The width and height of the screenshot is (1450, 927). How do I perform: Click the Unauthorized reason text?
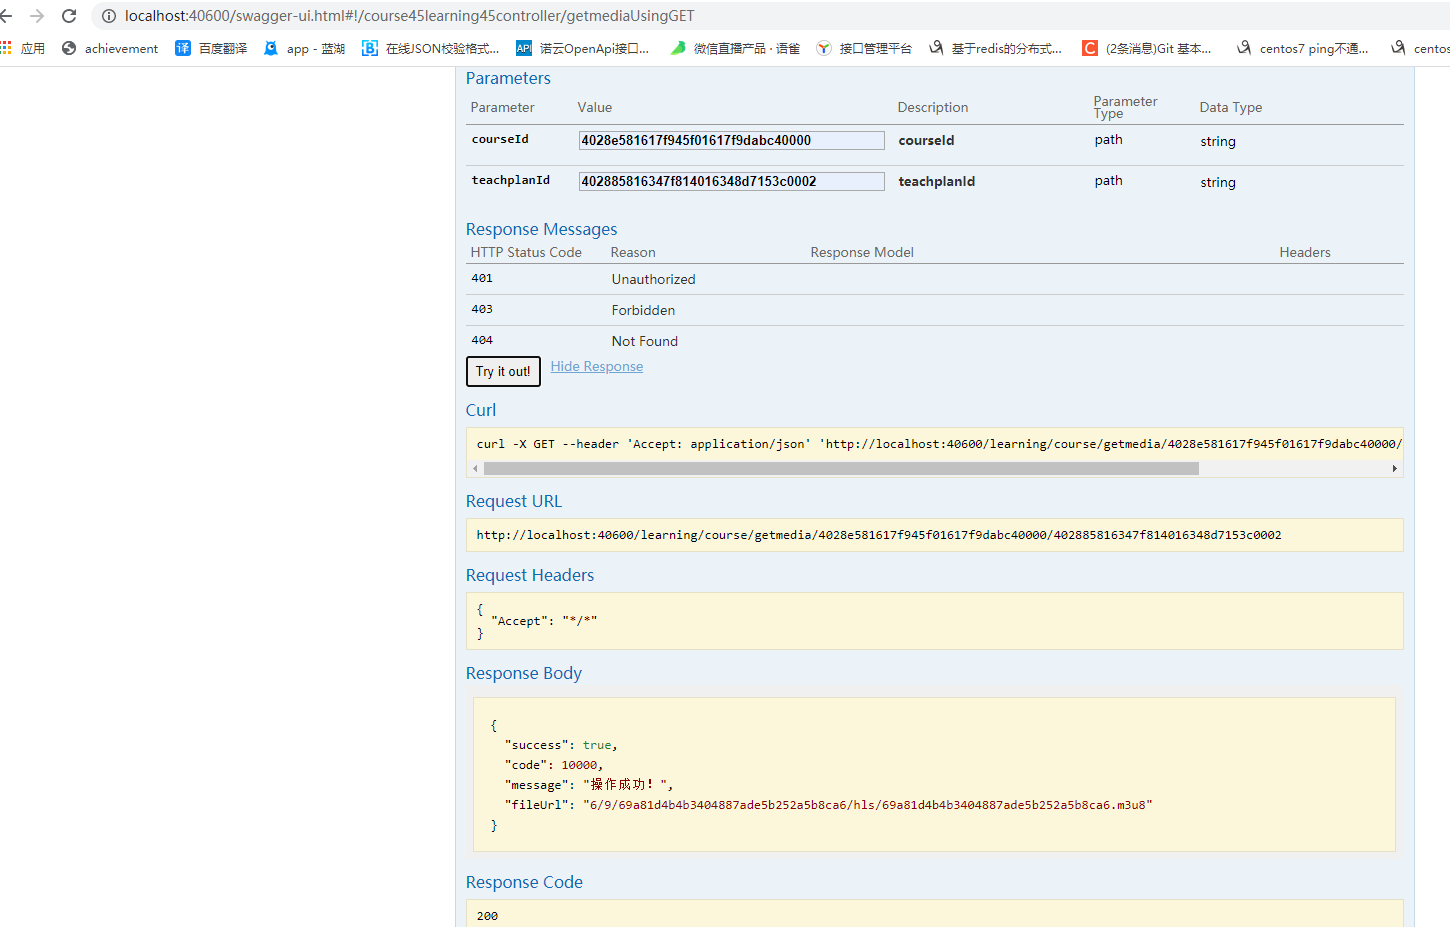tap(653, 280)
